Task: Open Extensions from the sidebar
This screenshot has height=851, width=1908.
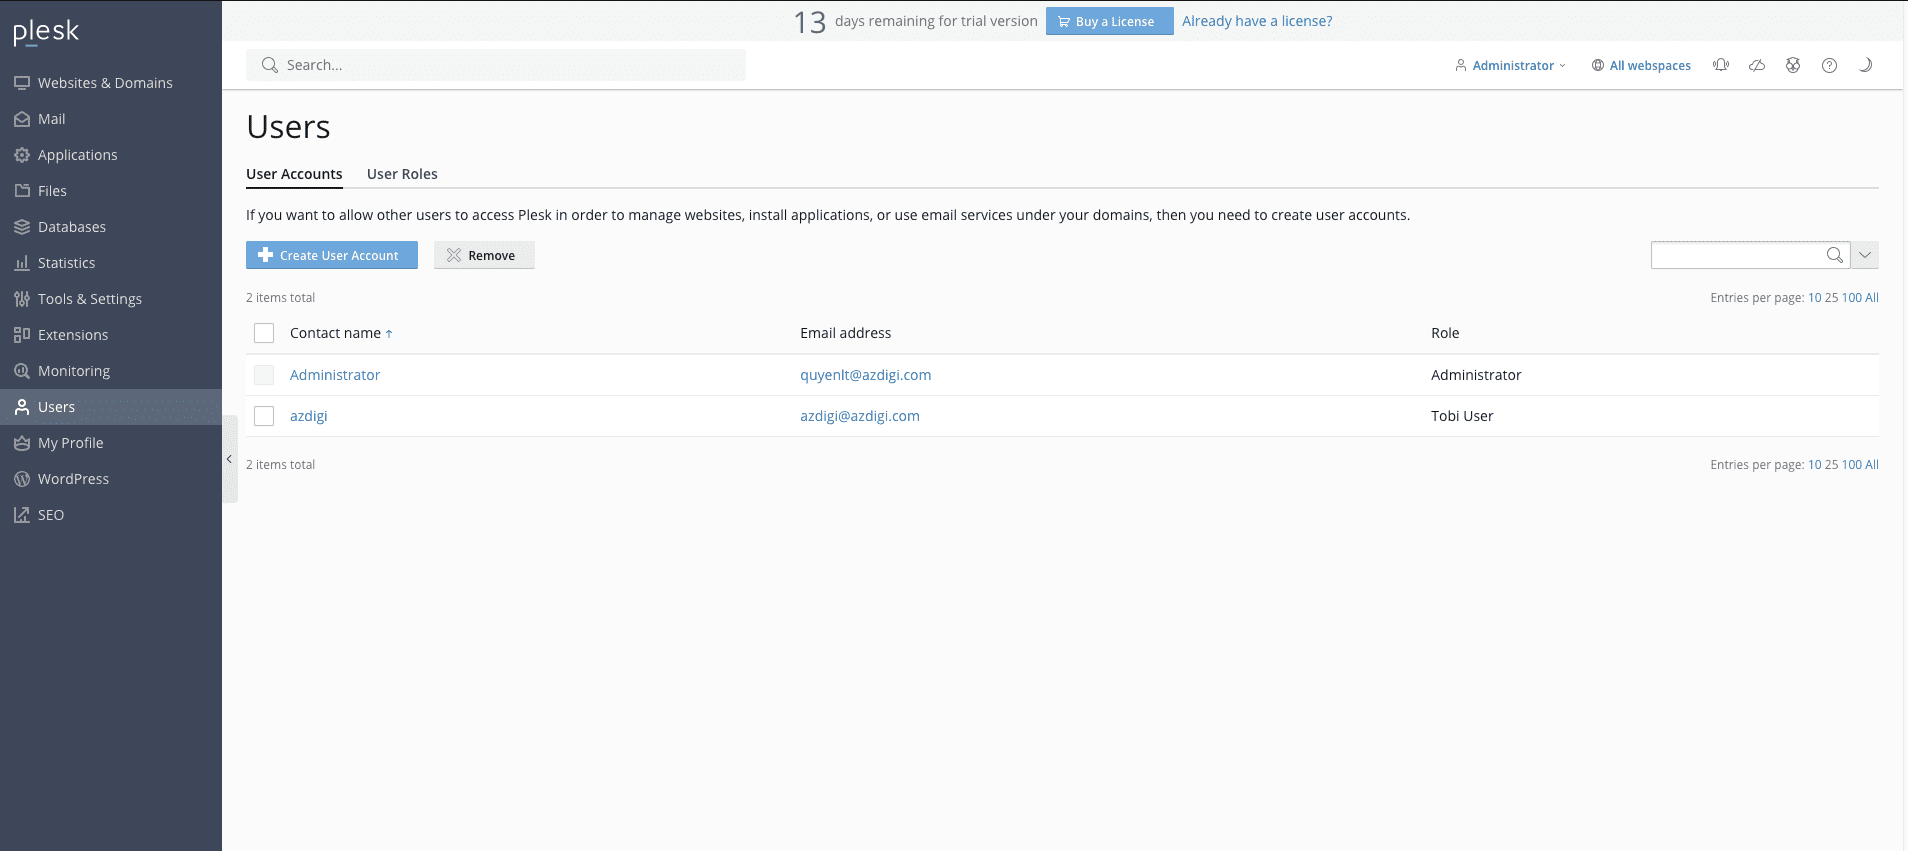Action: [72, 335]
